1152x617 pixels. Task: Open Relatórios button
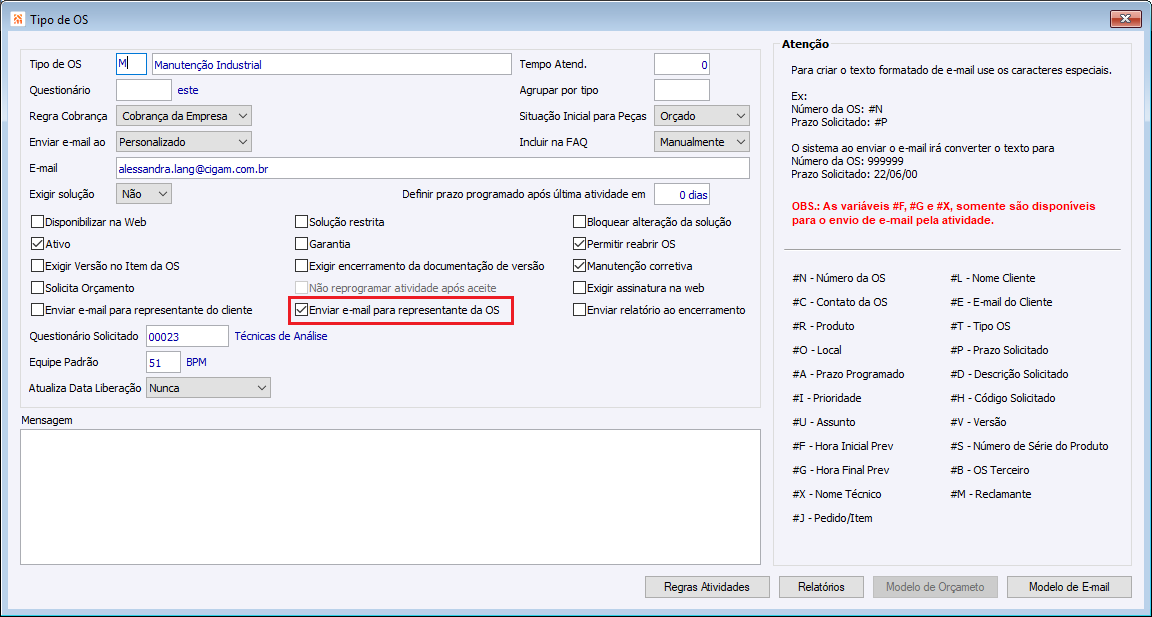(x=821, y=587)
